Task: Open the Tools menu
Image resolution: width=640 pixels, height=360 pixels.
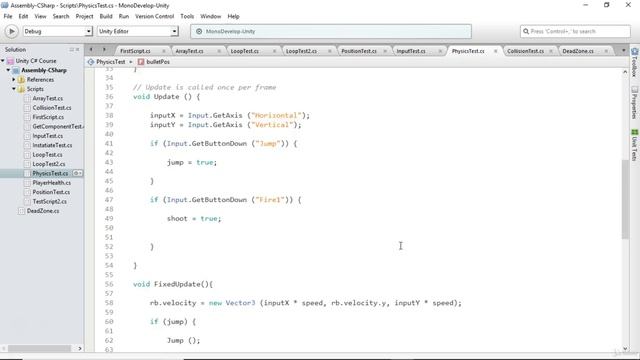Action: click(187, 16)
